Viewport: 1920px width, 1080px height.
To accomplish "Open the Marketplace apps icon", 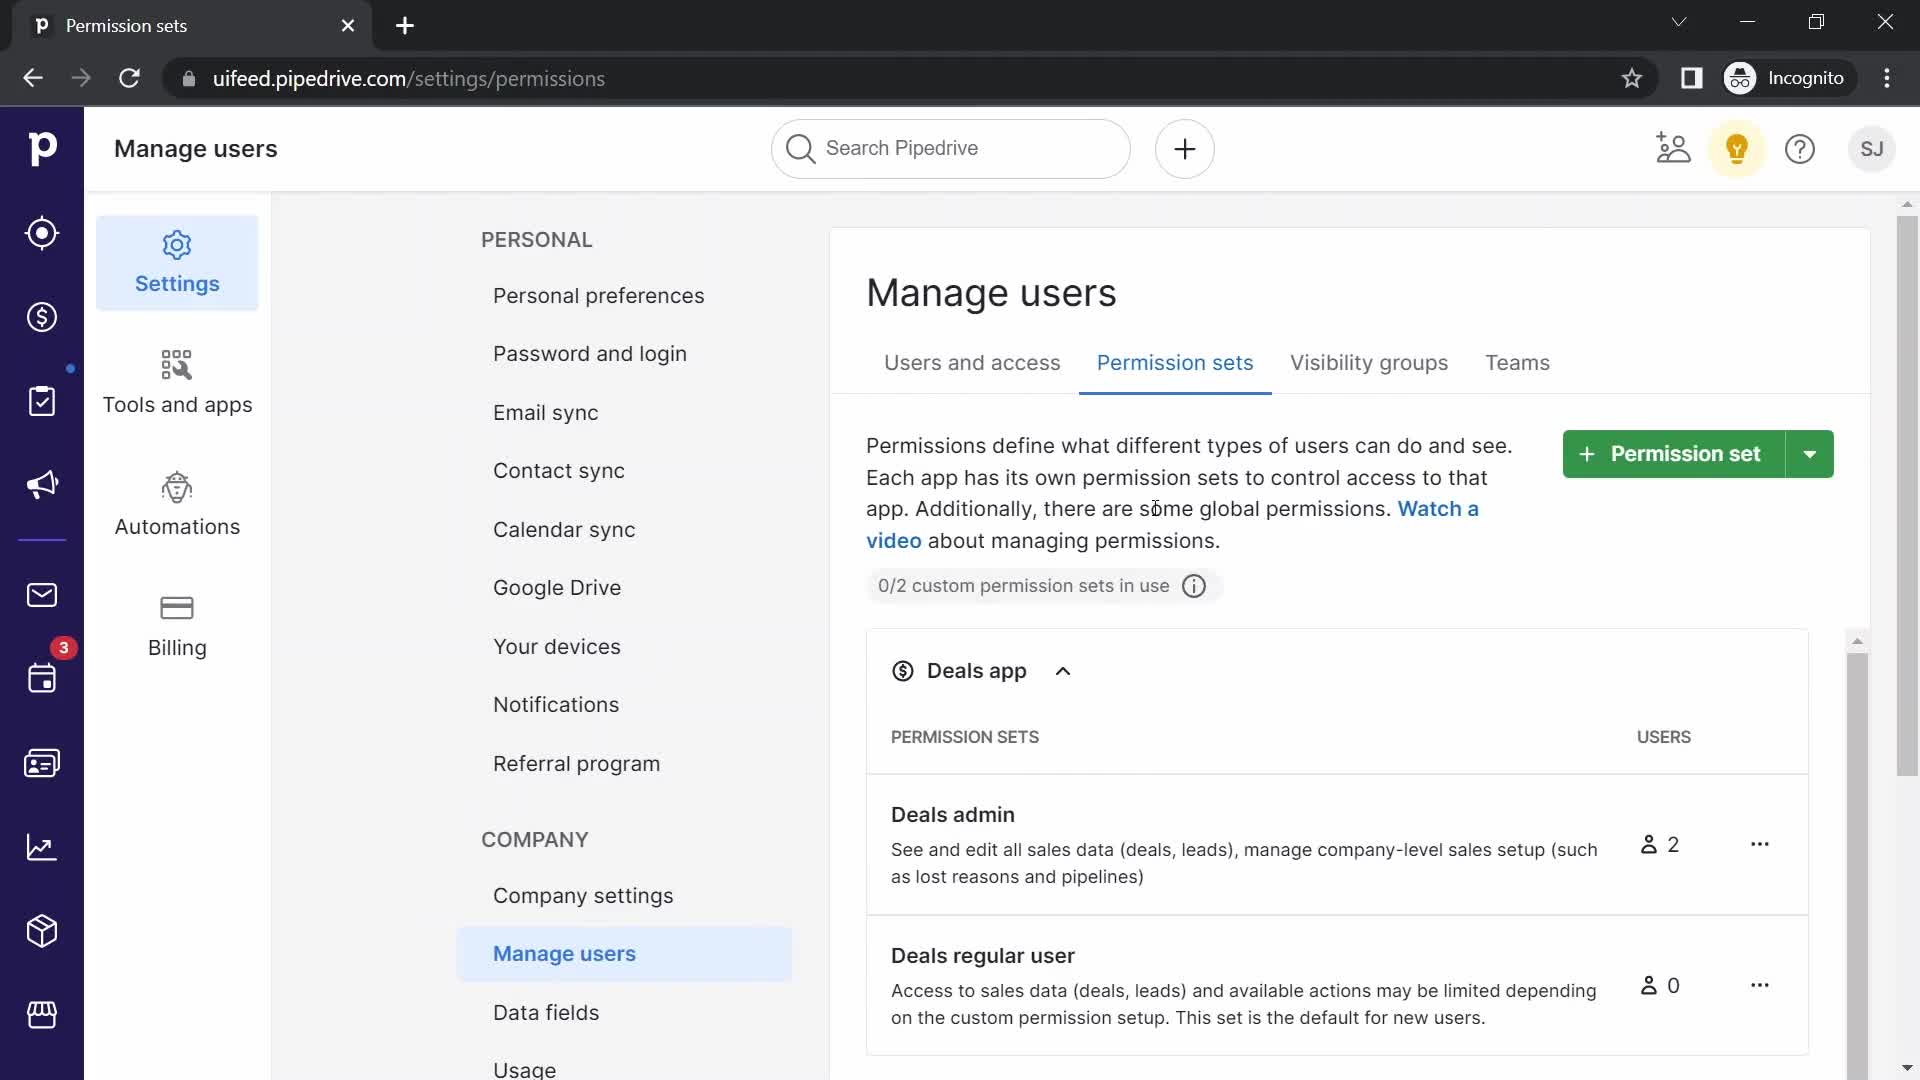I will pos(42,1015).
